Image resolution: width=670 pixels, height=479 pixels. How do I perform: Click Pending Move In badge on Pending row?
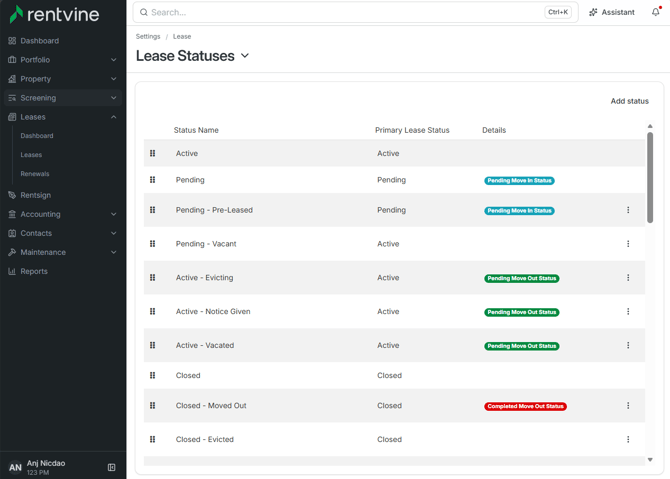coord(519,181)
